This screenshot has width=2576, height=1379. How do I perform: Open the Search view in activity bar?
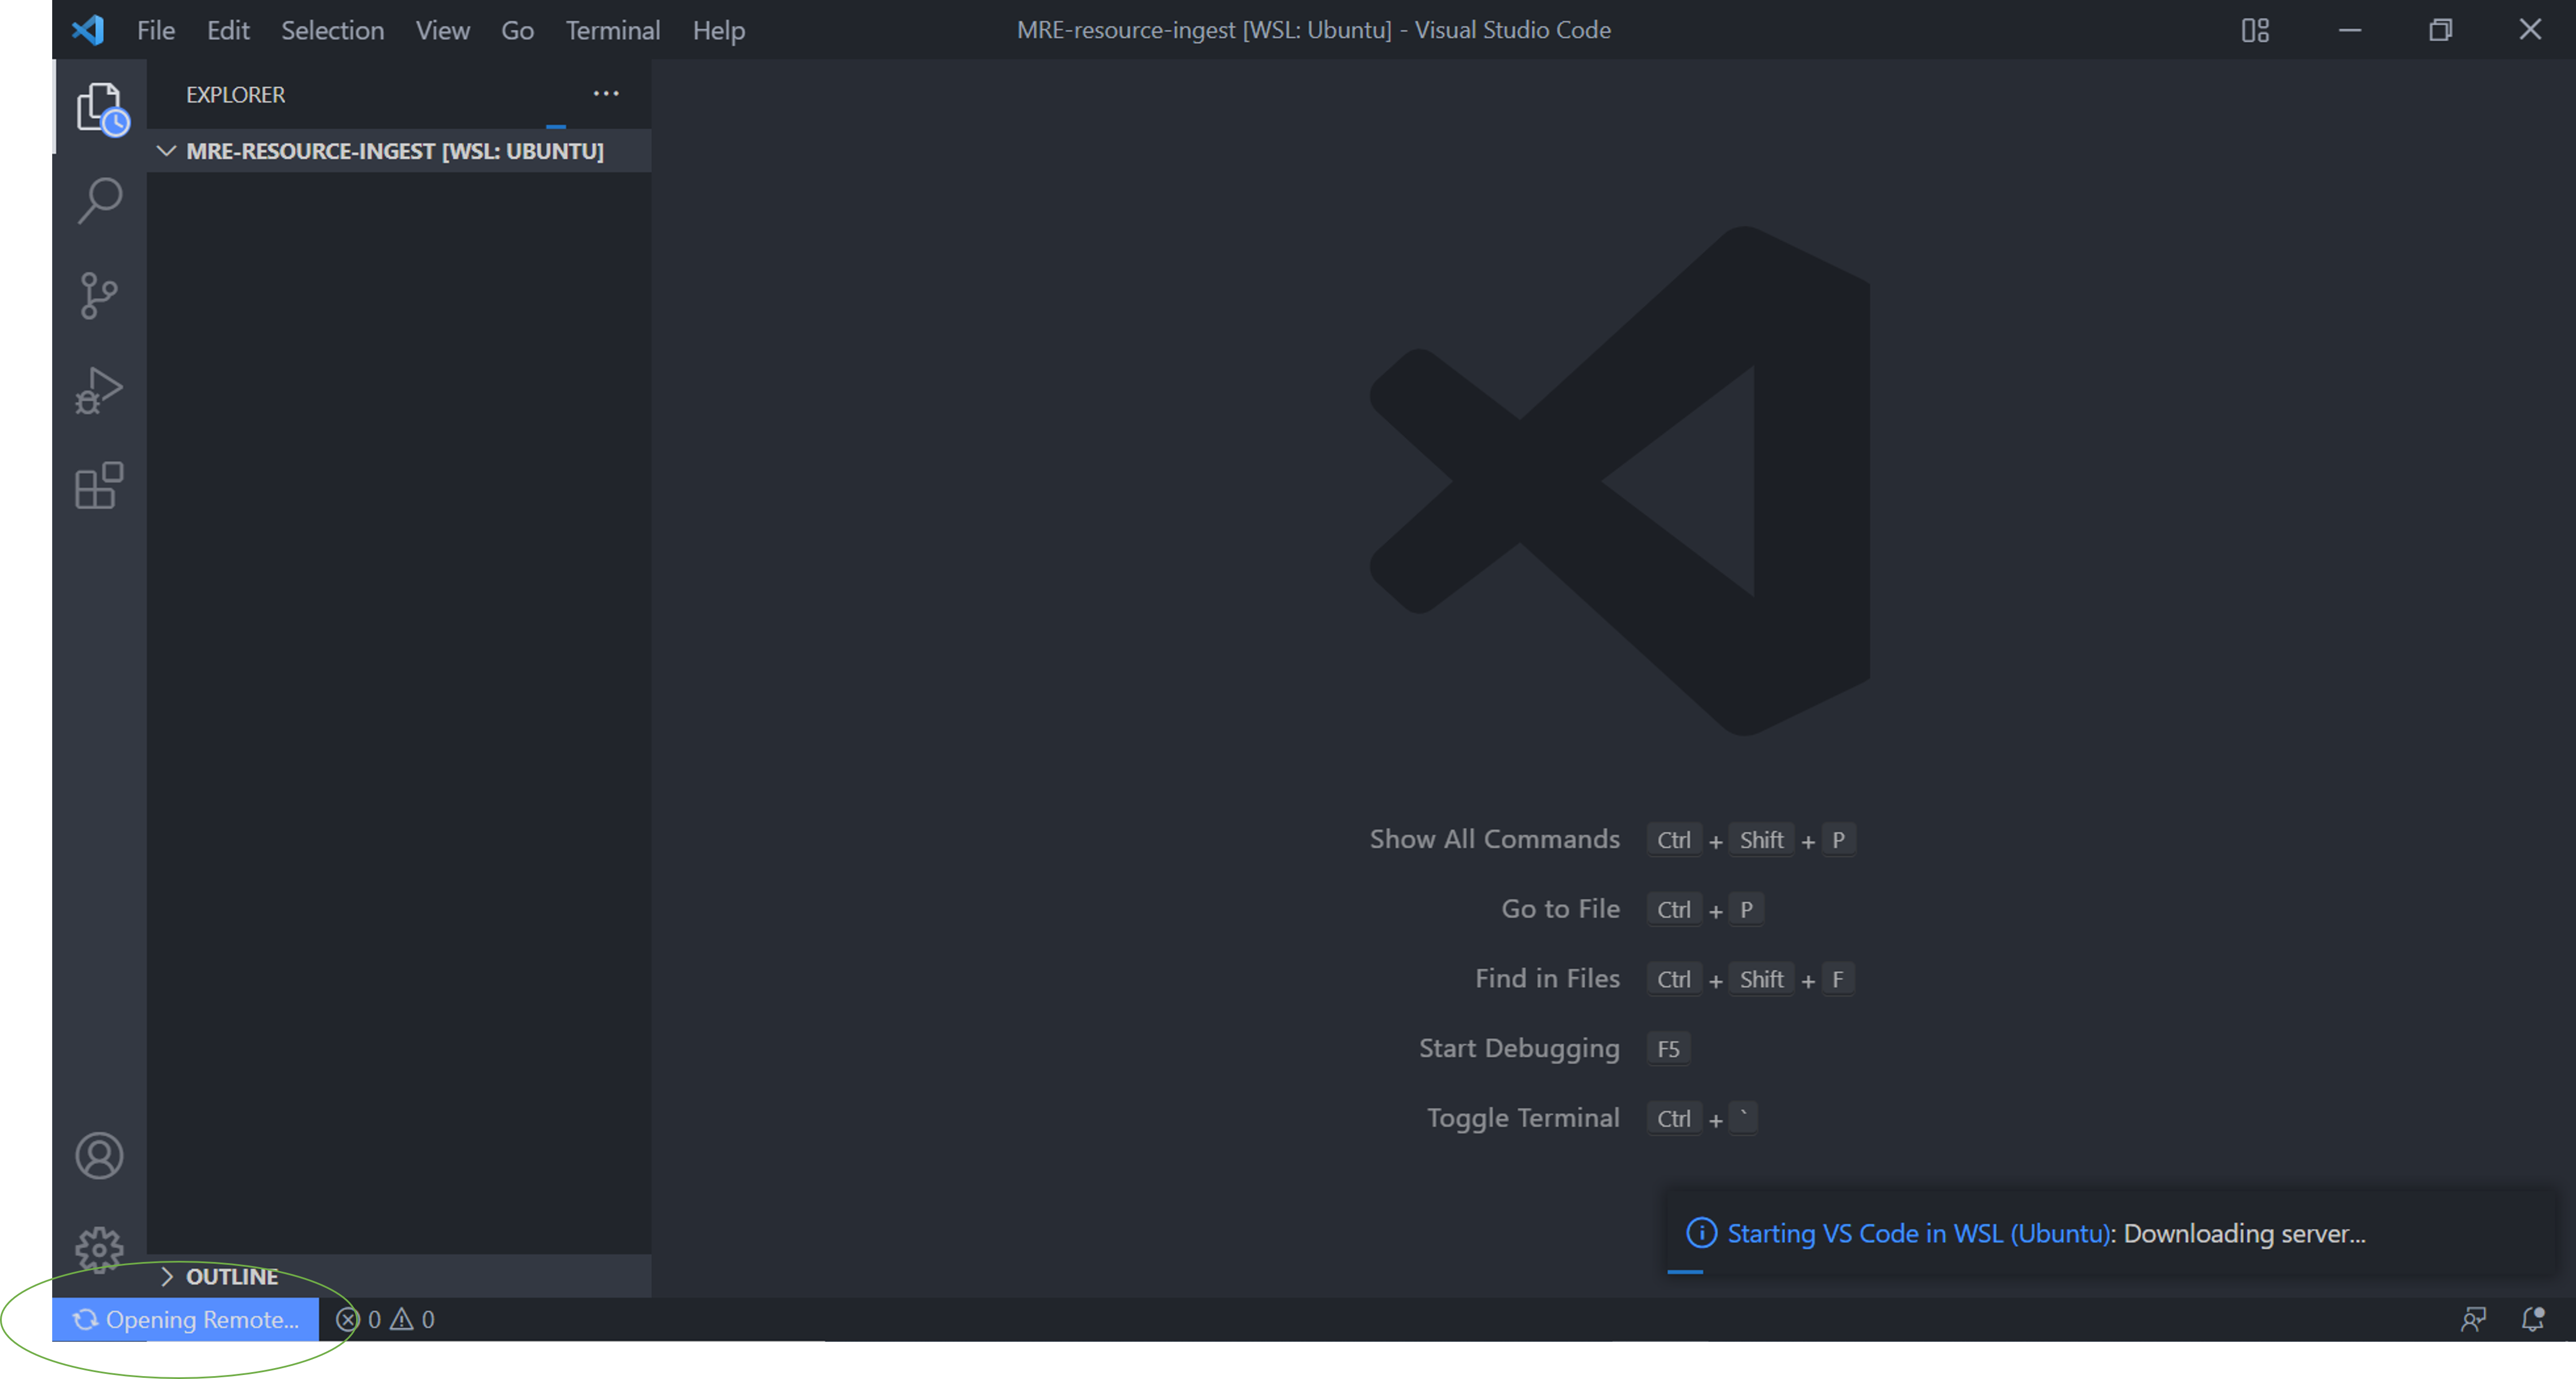[x=99, y=200]
